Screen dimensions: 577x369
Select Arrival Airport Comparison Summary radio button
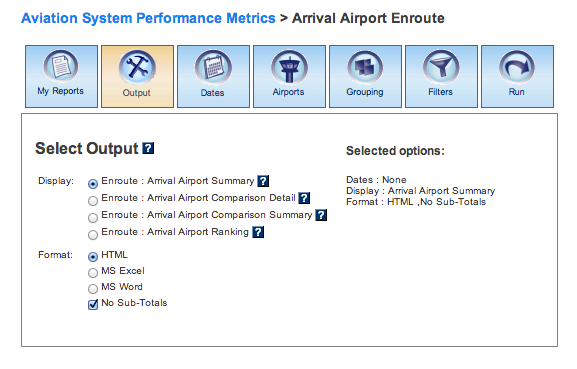point(93,217)
